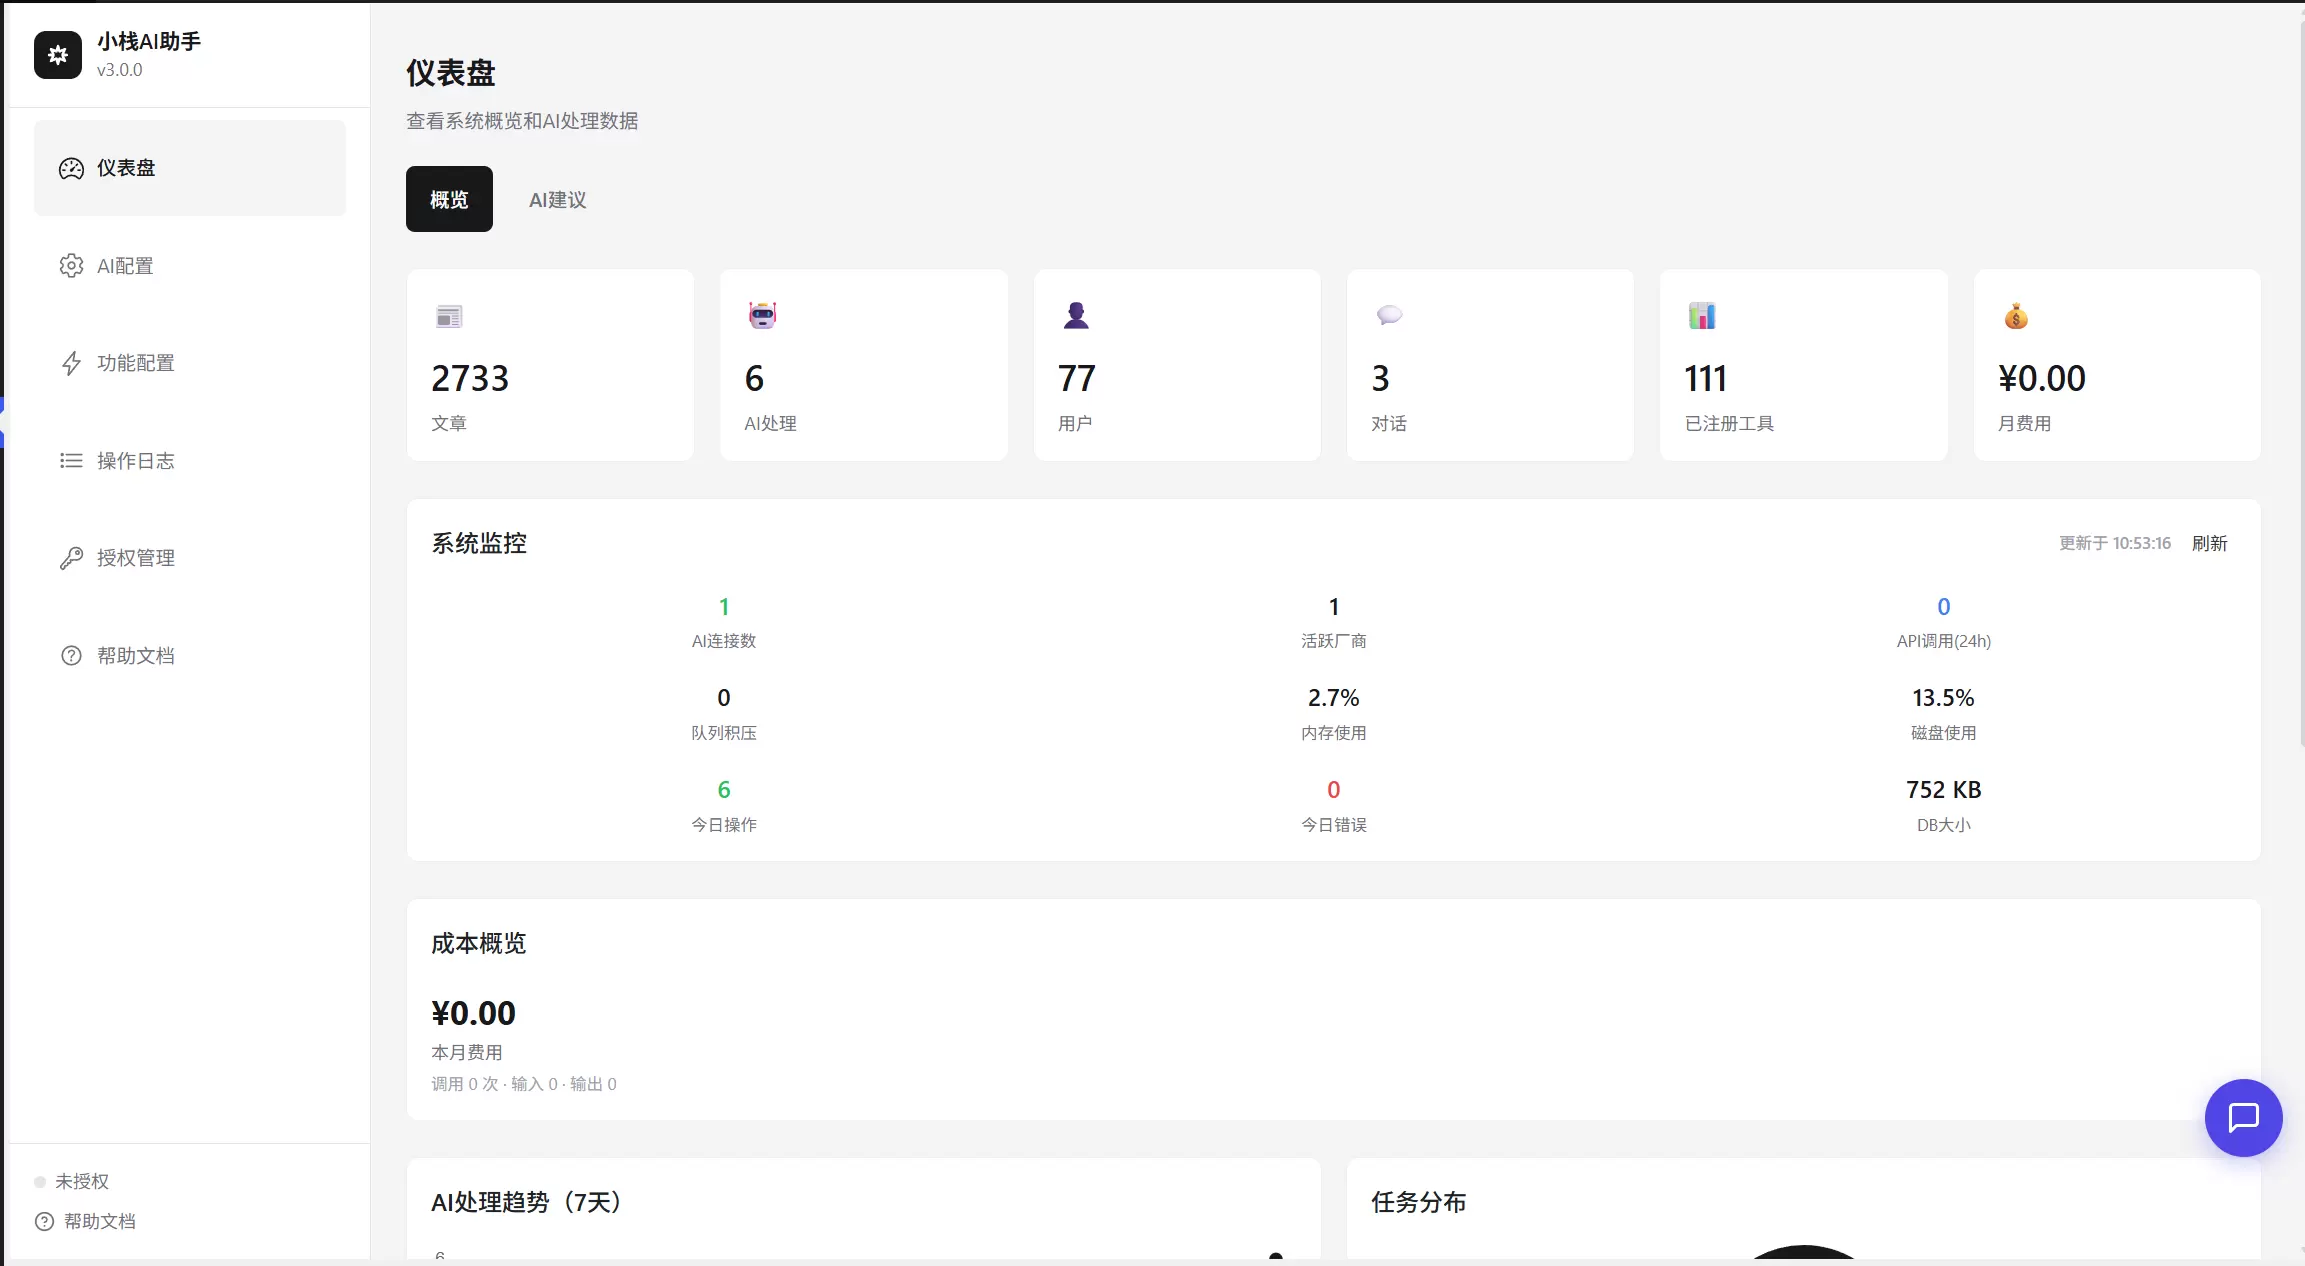Open 操作日志 menu item
The height and width of the screenshot is (1266, 2305).
[x=190, y=461]
